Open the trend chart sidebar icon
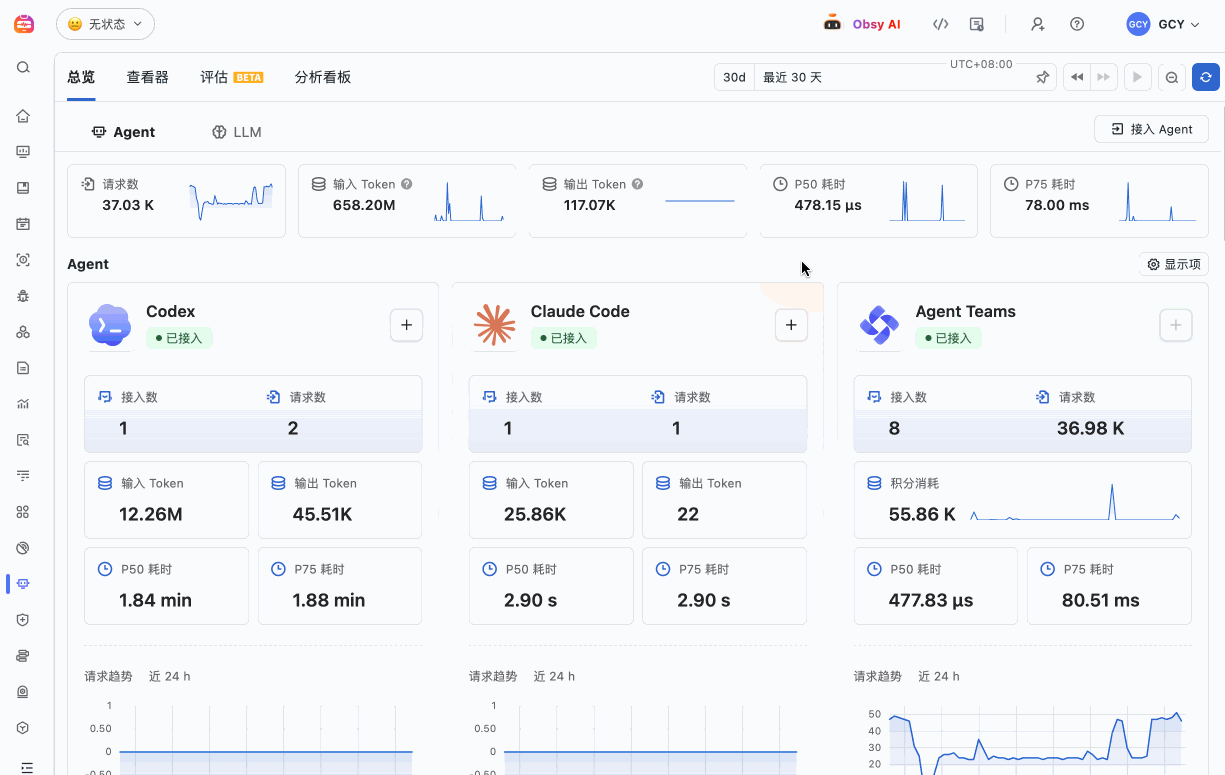The width and height of the screenshot is (1225, 775). pos(23,404)
